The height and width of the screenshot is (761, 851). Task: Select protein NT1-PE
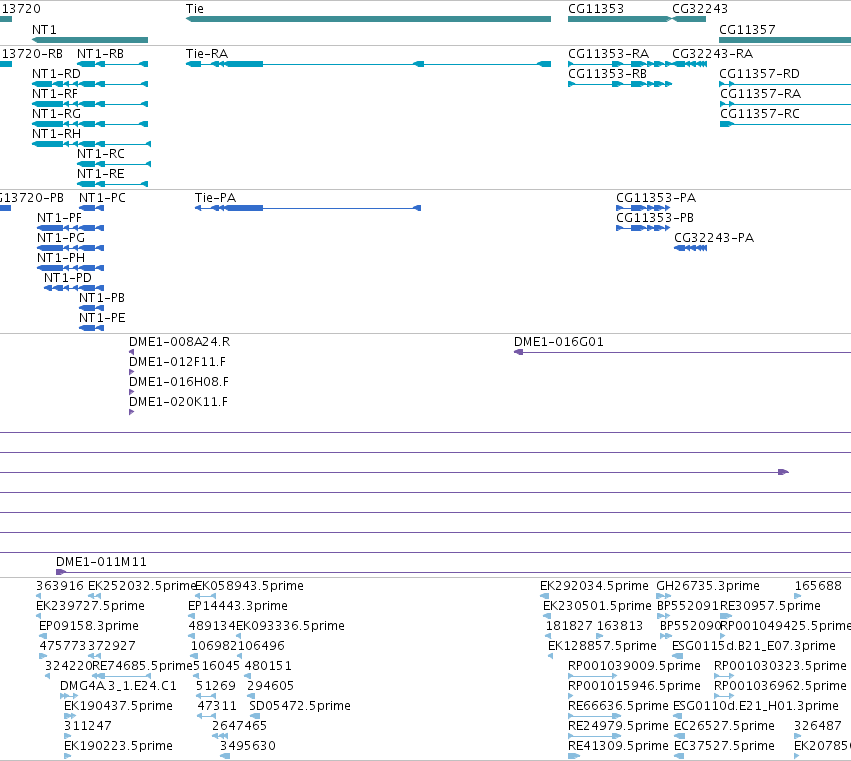[92, 328]
